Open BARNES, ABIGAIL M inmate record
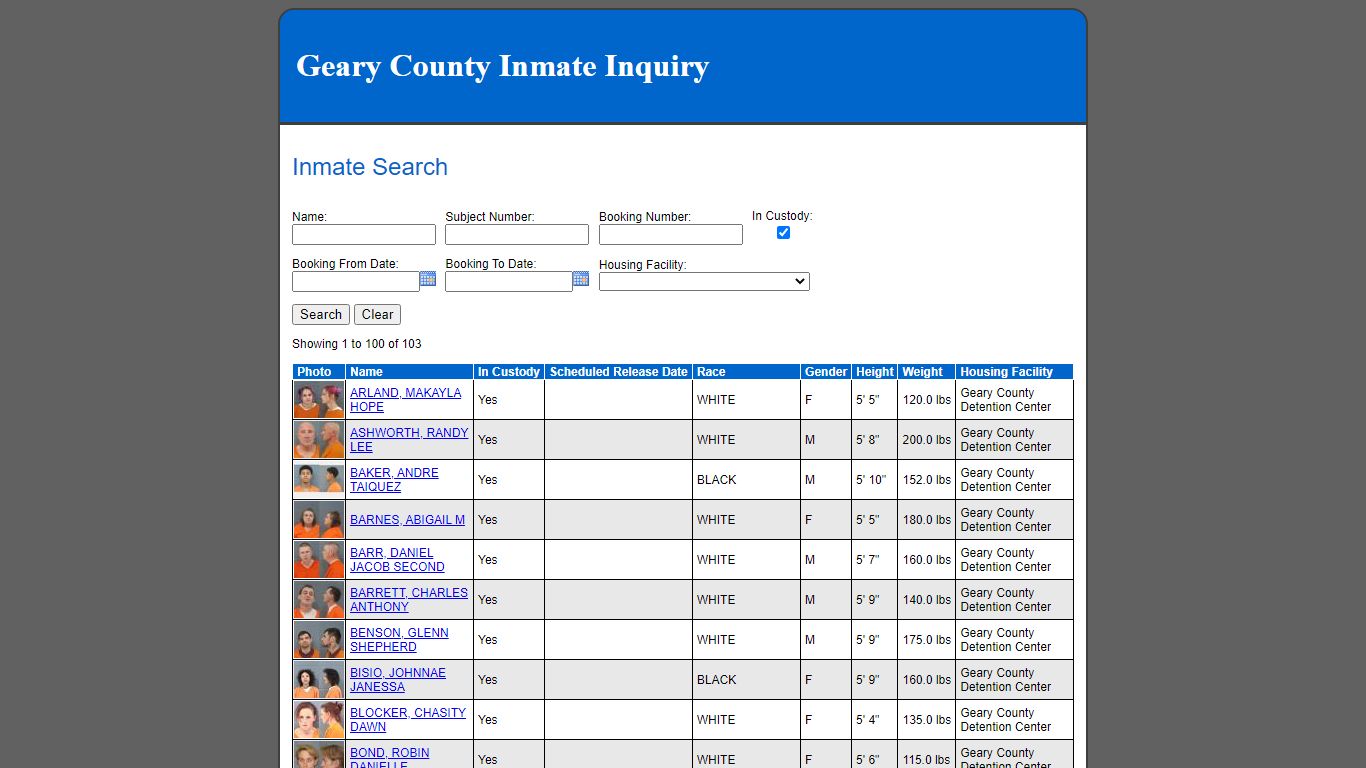This screenshot has width=1366, height=768. (x=407, y=520)
